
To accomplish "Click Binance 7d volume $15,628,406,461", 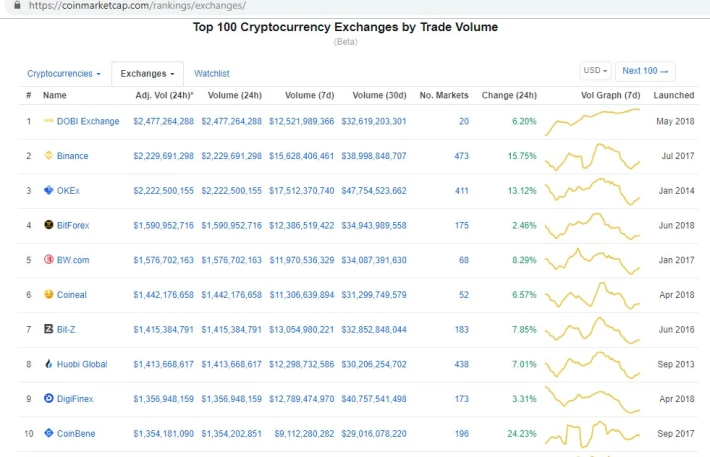I will point(302,156).
